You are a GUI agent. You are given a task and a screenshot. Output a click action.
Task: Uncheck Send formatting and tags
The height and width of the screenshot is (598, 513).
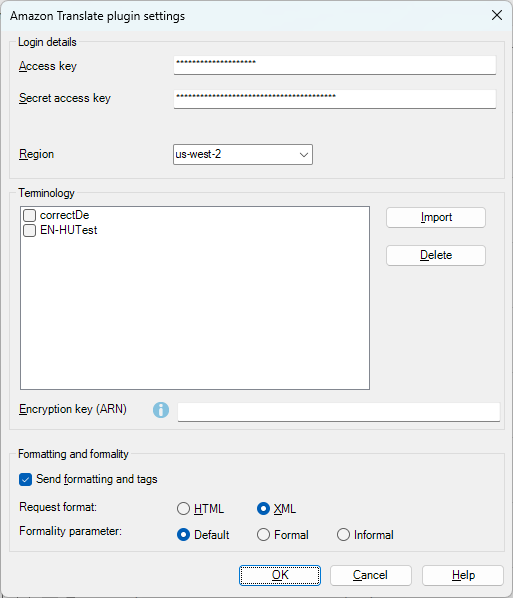pos(26,479)
